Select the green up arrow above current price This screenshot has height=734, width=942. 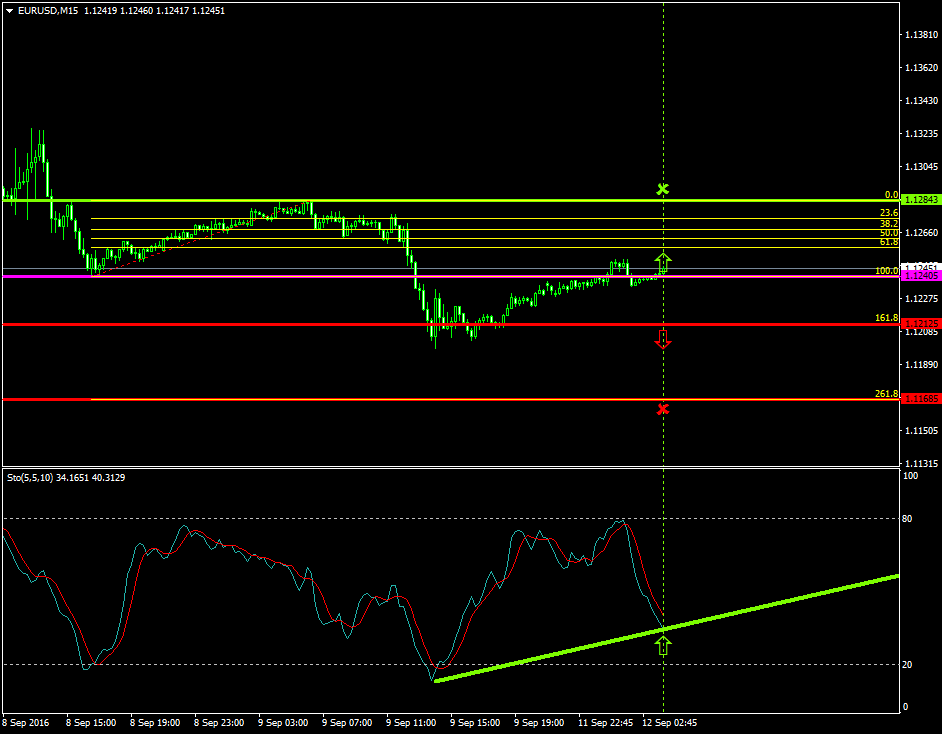(x=663, y=261)
